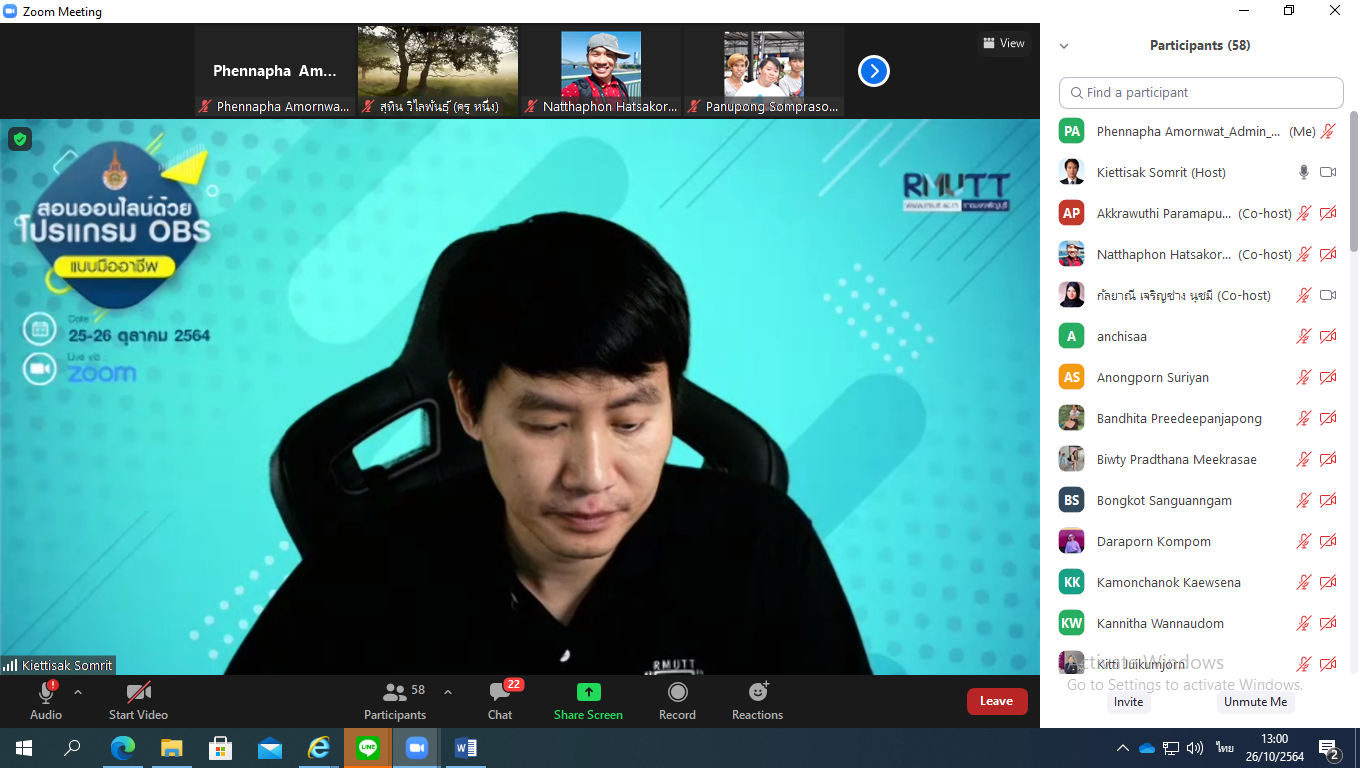
Task: Open Chat with 22 unread messages
Action: (500, 700)
